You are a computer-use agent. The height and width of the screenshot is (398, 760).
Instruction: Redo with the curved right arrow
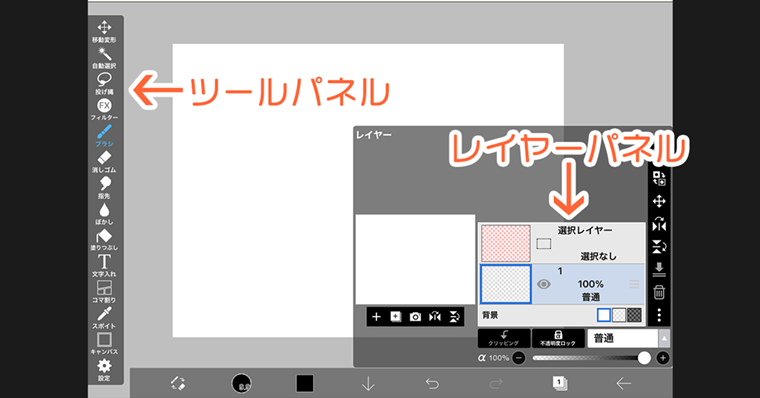(496, 383)
